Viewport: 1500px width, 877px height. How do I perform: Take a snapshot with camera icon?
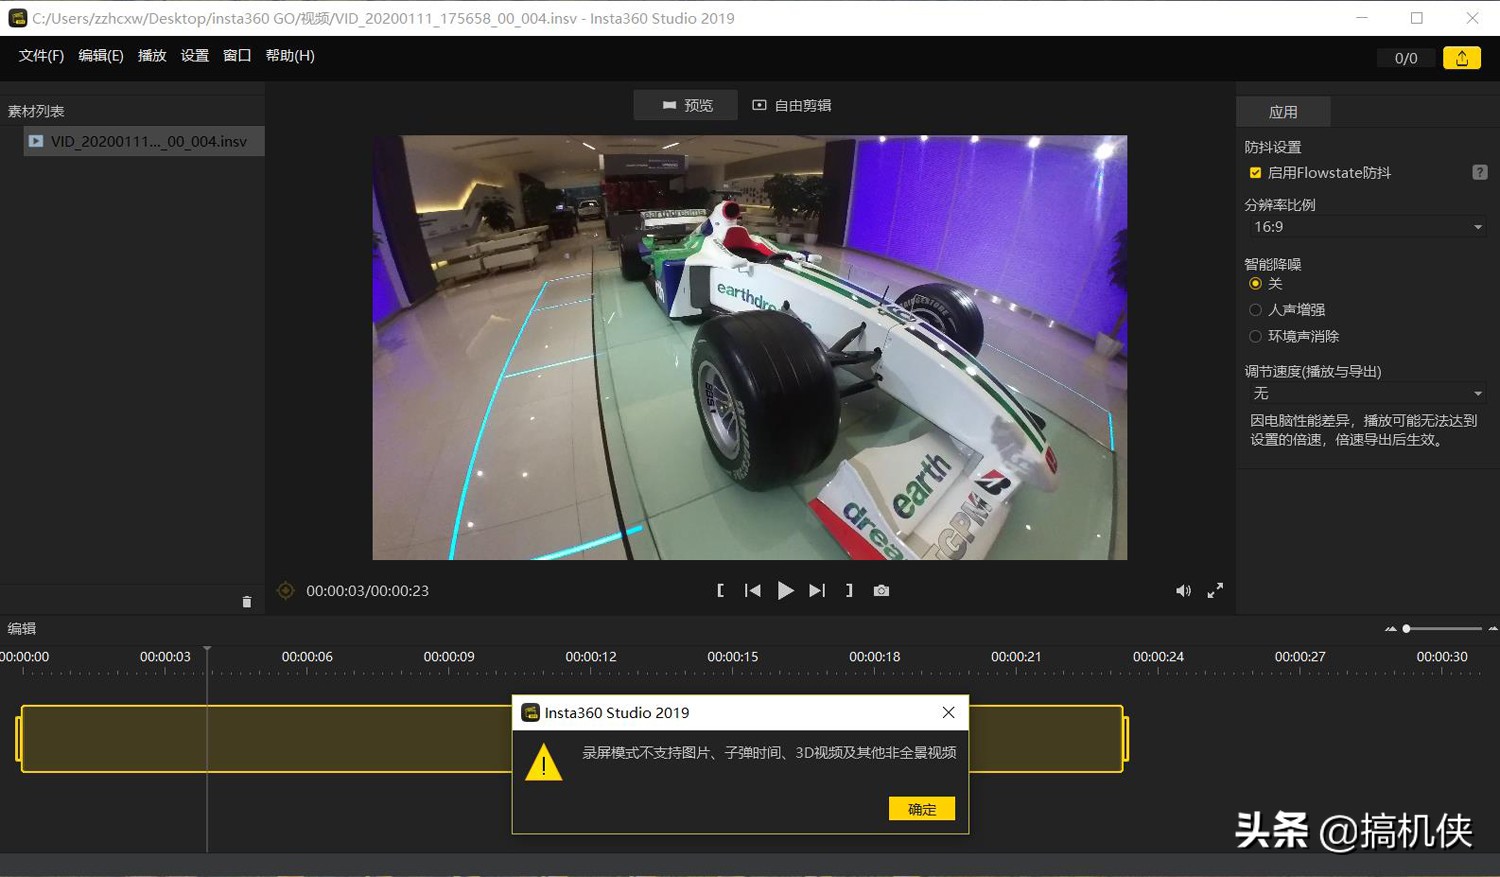point(881,591)
